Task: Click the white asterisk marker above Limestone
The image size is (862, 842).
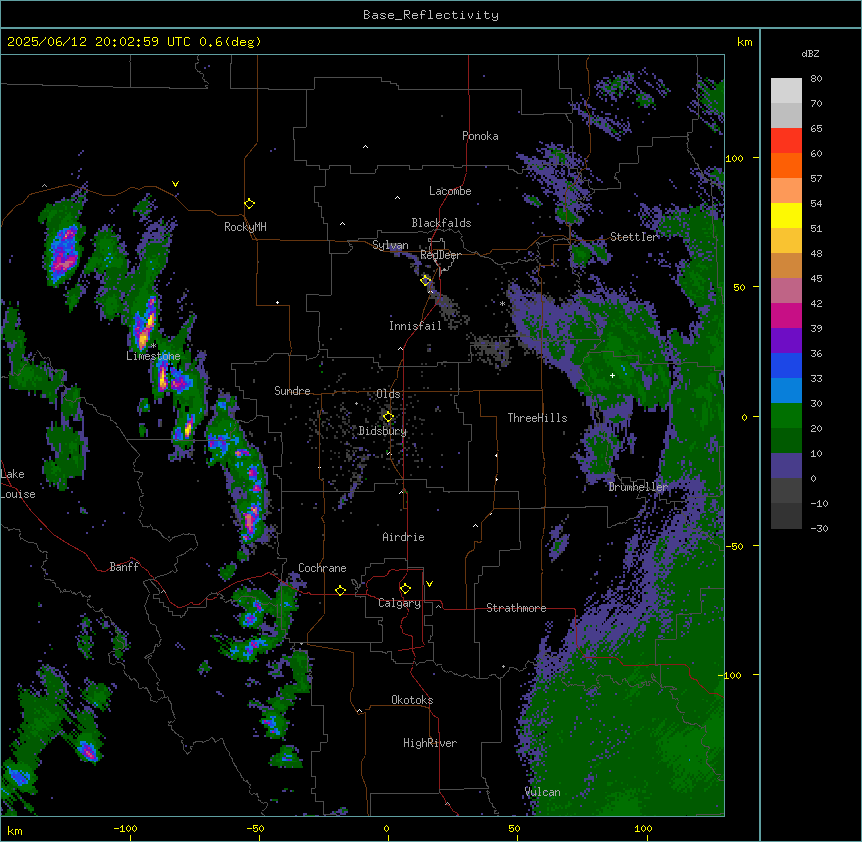Action: click(153, 346)
